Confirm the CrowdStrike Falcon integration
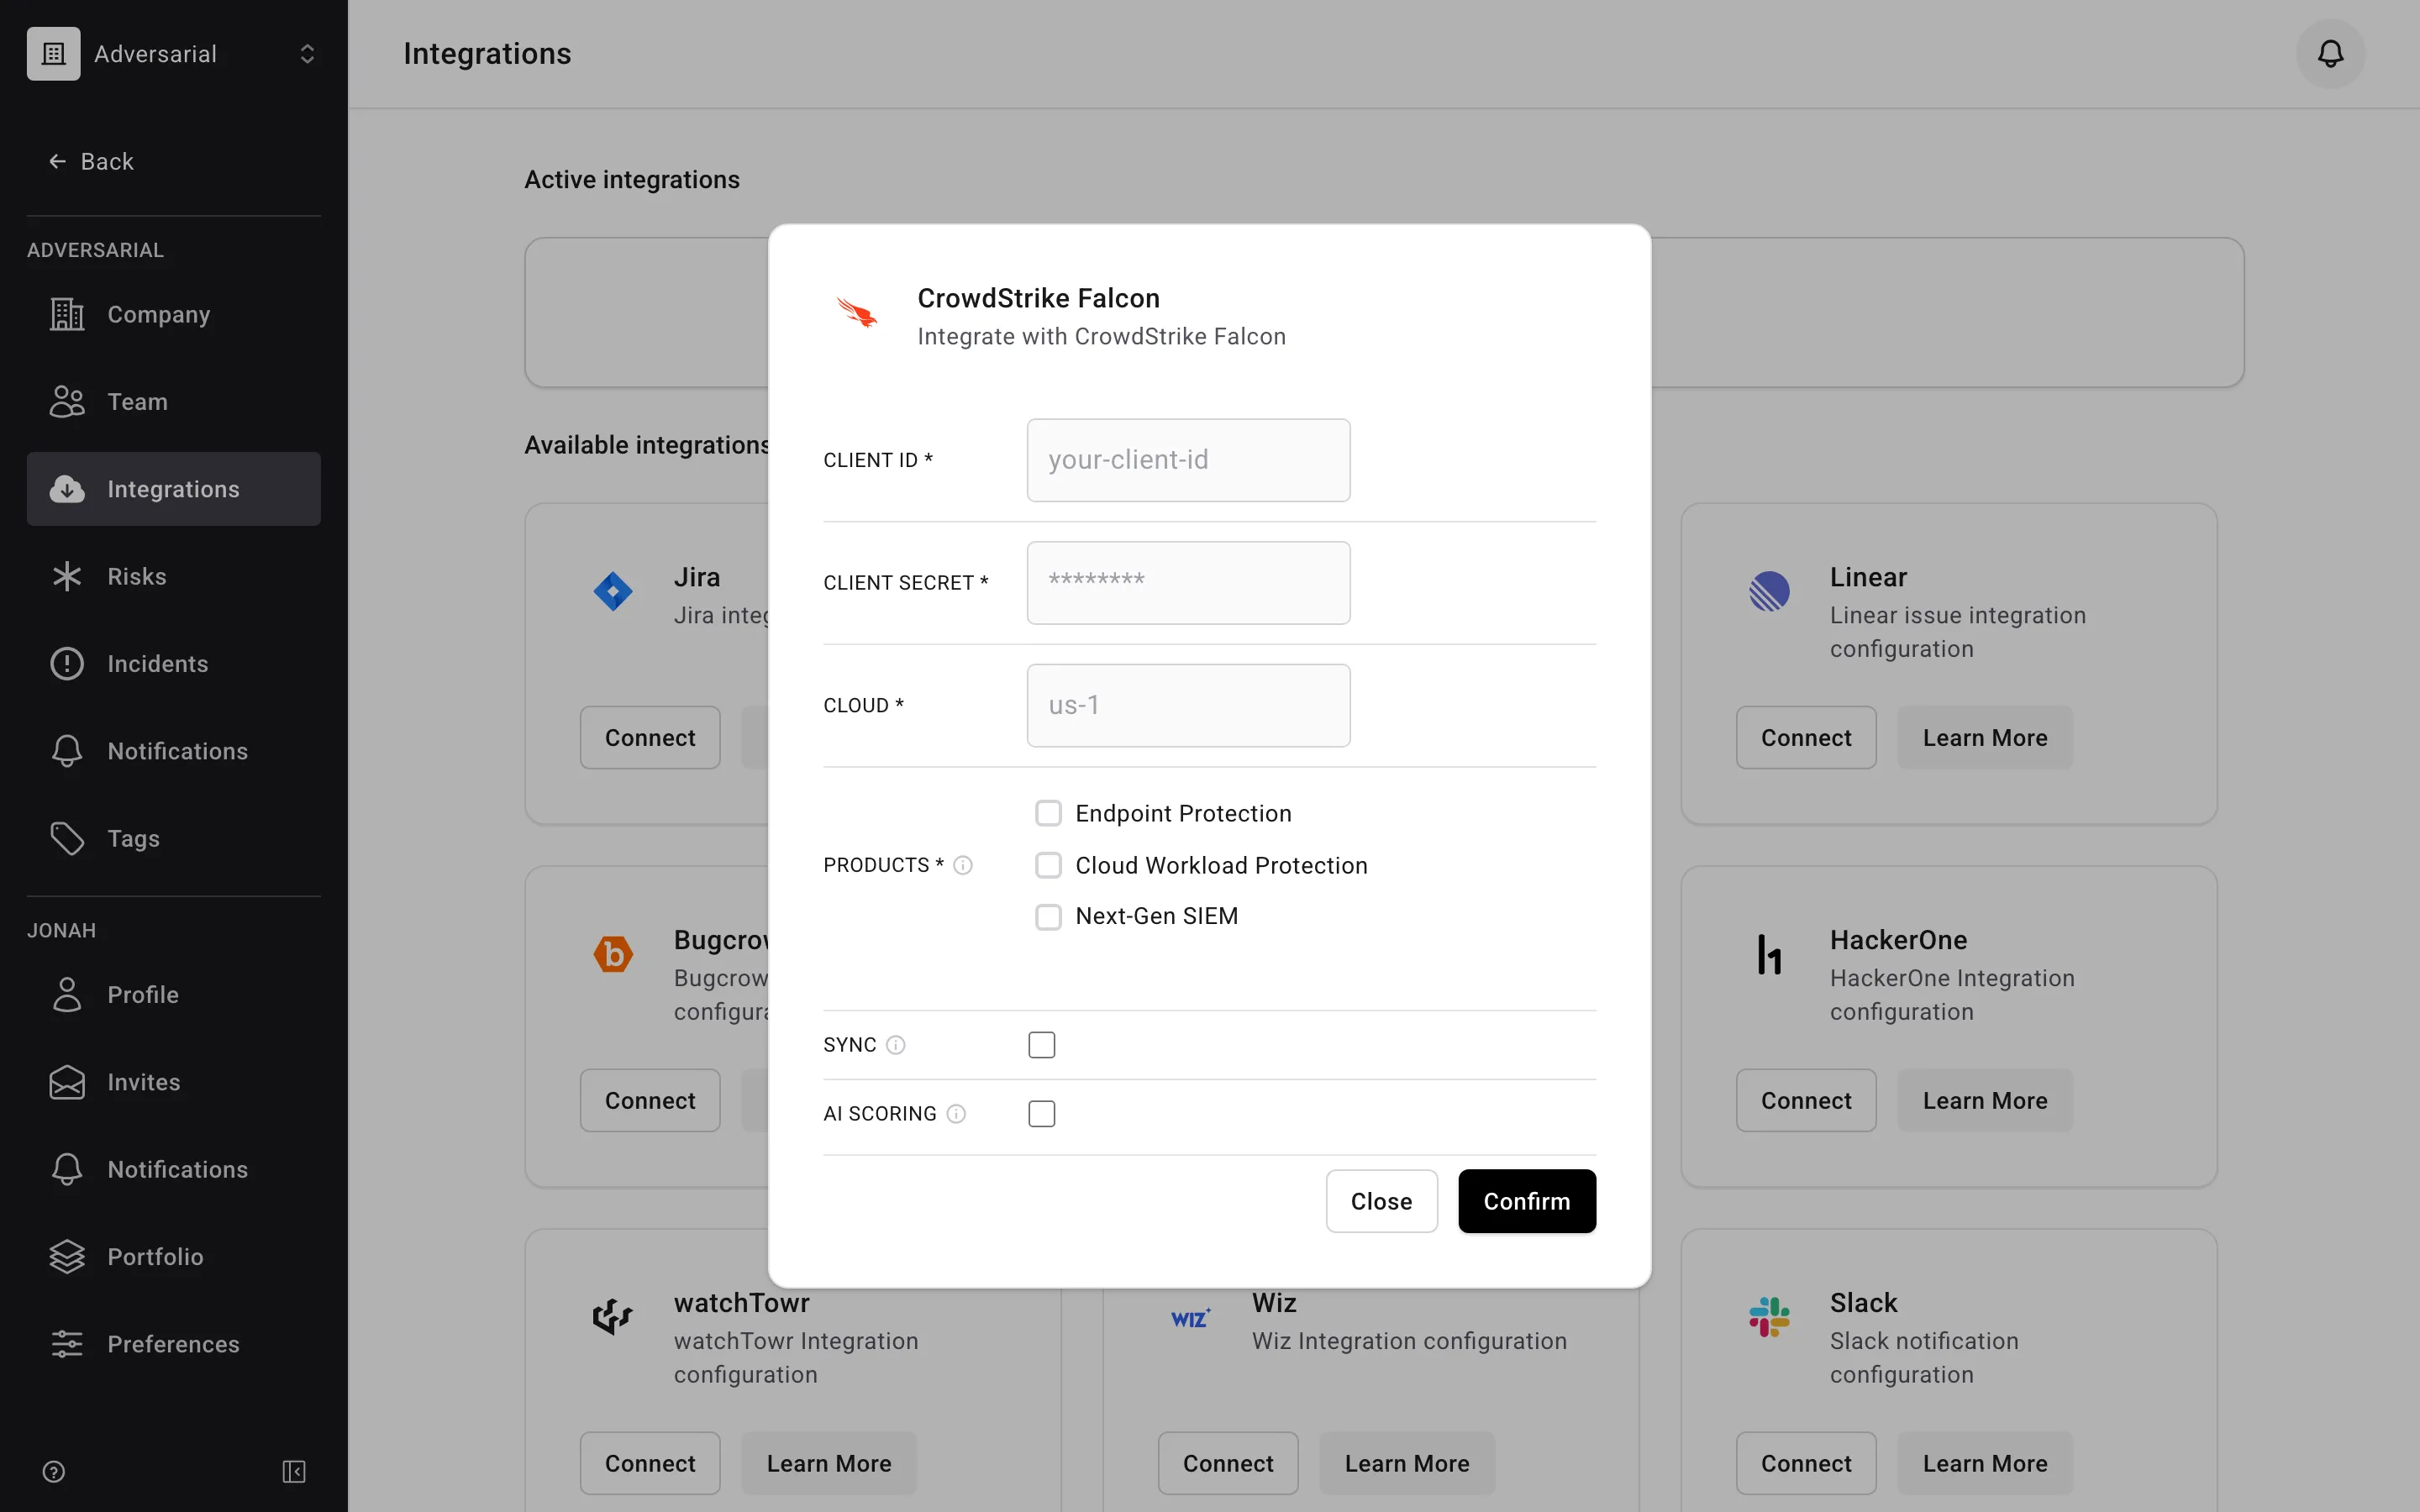The width and height of the screenshot is (2420, 1512). [1526, 1201]
